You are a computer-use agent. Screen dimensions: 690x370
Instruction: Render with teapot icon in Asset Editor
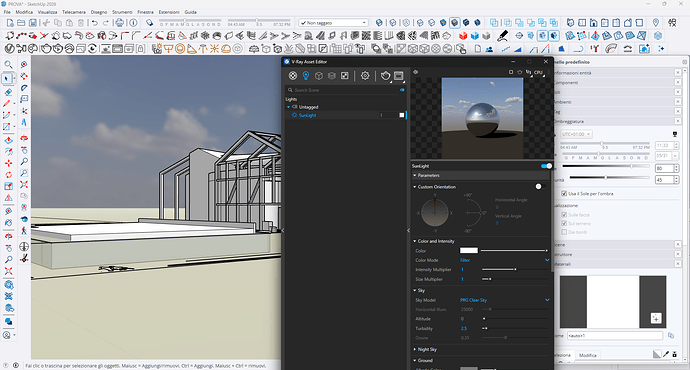coord(385,76)
